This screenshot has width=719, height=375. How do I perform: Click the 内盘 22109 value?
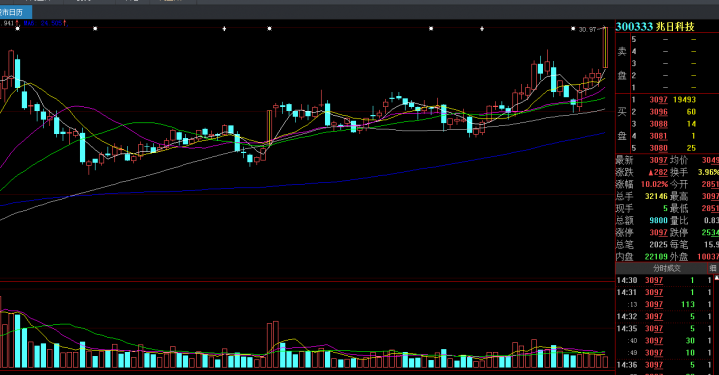pos(656,257)
